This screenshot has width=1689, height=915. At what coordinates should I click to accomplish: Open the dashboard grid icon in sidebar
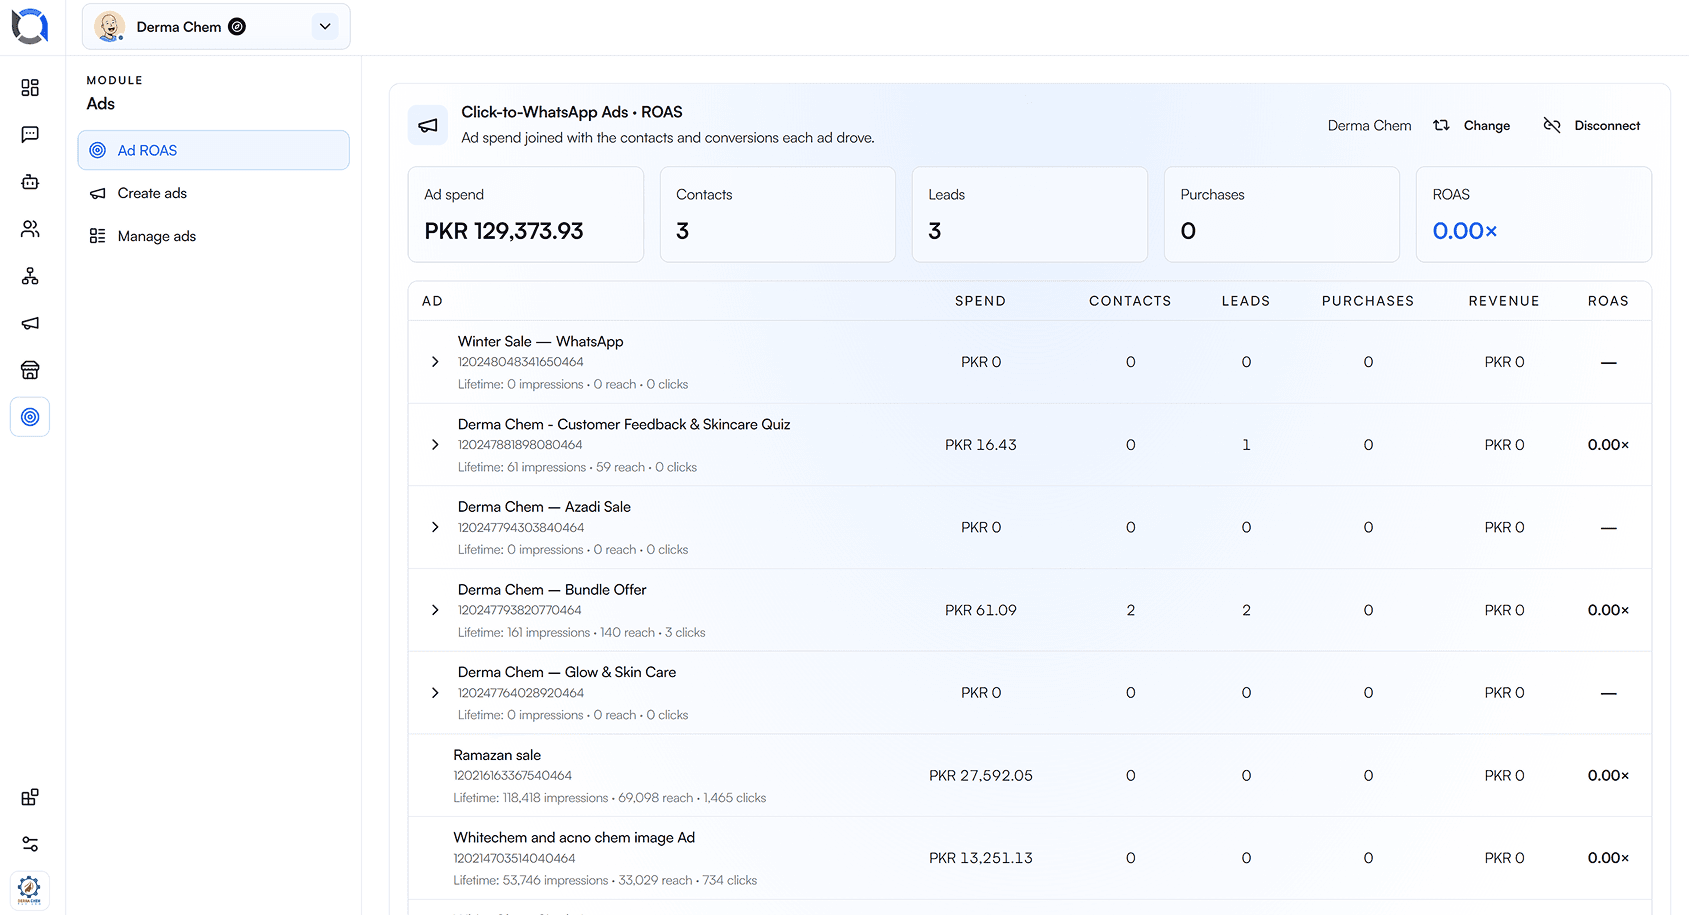click(30, 88)
